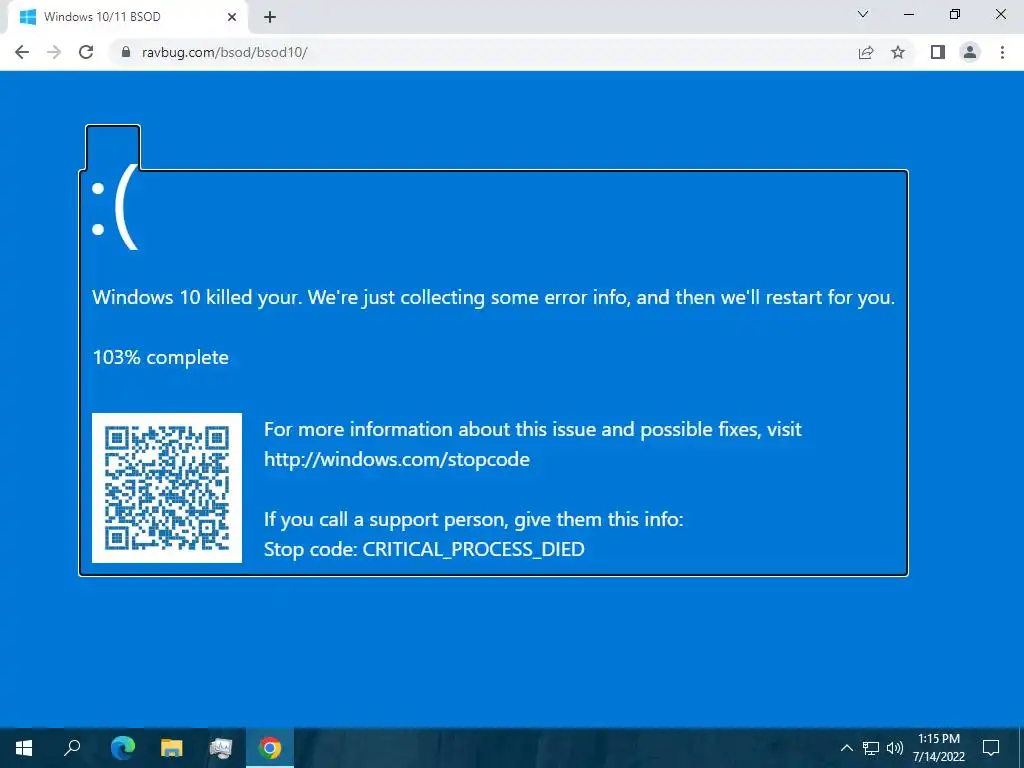Minimize the Chrome window
This screenshot has height=768, width=1024.
908,14
